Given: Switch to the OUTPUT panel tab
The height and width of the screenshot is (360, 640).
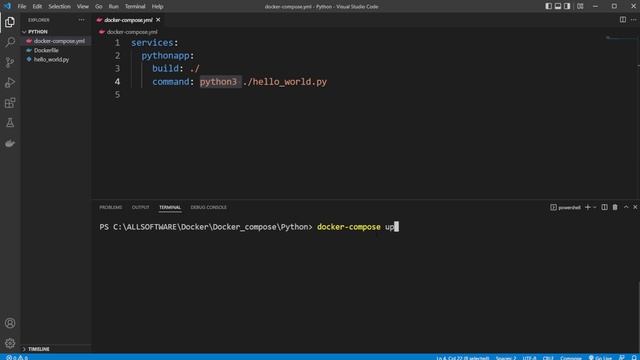Looking at the screenshot, I should pyautogui.click(x=140, y=207).
